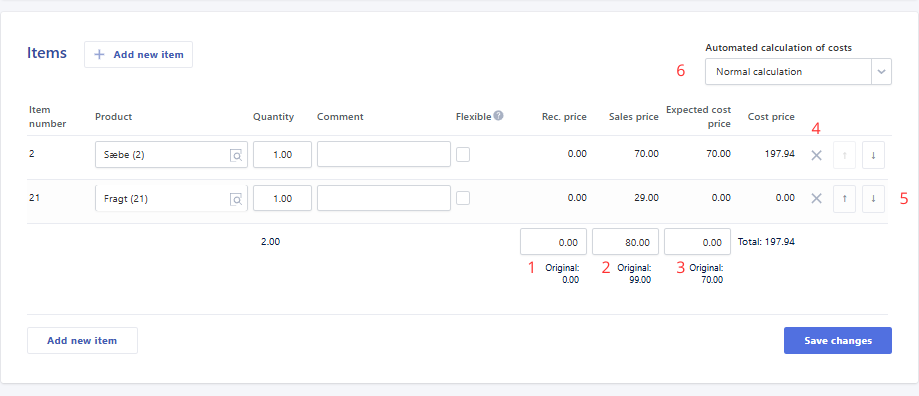Viewport: 919px width, 396px height.
Task: Expand the Automated calculation dropdown arrow
Action: 881,71
